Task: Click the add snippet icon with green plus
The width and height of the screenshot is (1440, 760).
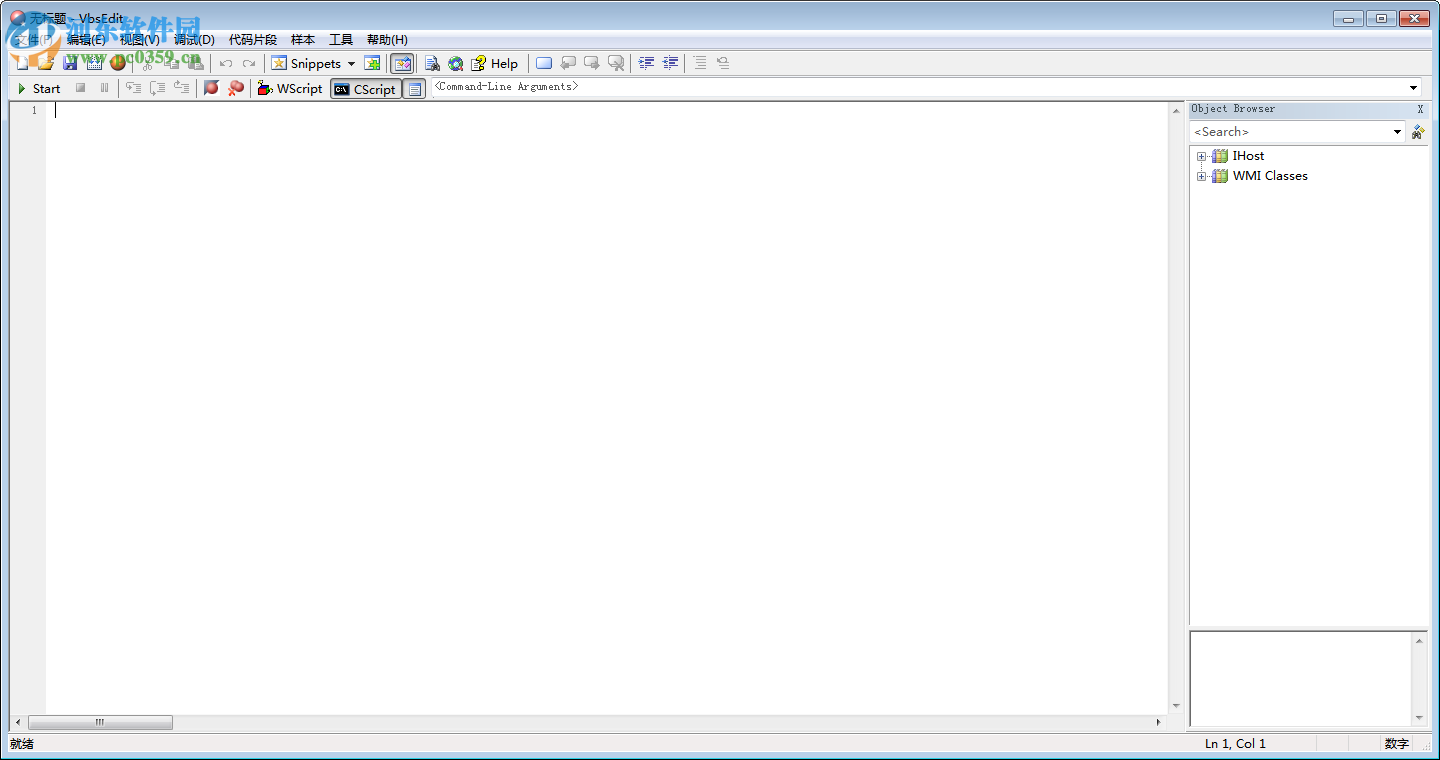Action: point(372,63)
